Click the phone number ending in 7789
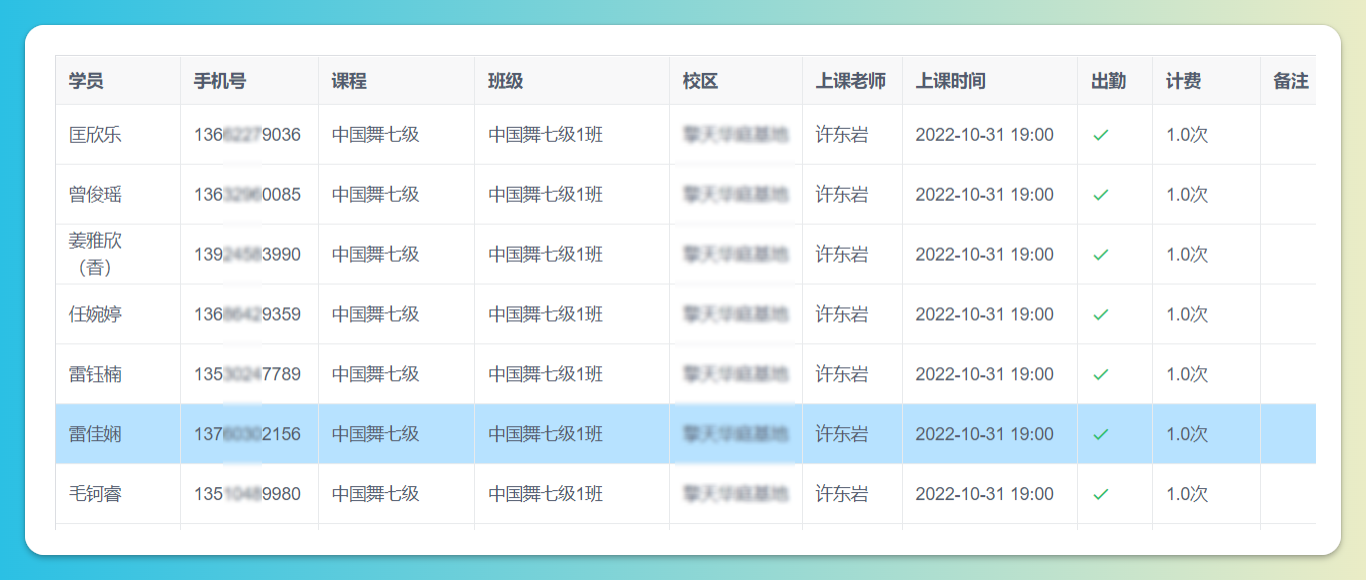This screenshot has width=1366, height=580. click(247, 375)
